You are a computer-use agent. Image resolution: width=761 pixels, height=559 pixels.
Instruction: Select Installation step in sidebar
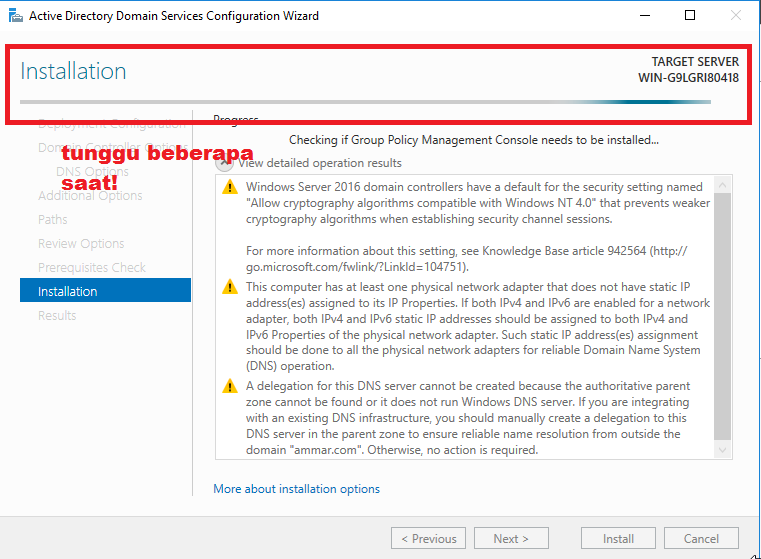[105, 291]
